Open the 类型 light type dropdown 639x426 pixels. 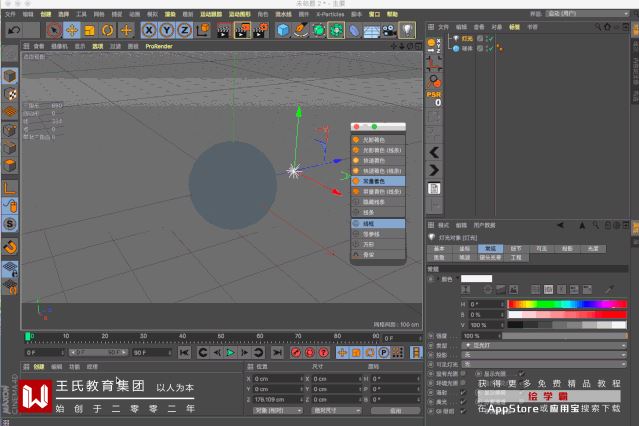[544, 345]
